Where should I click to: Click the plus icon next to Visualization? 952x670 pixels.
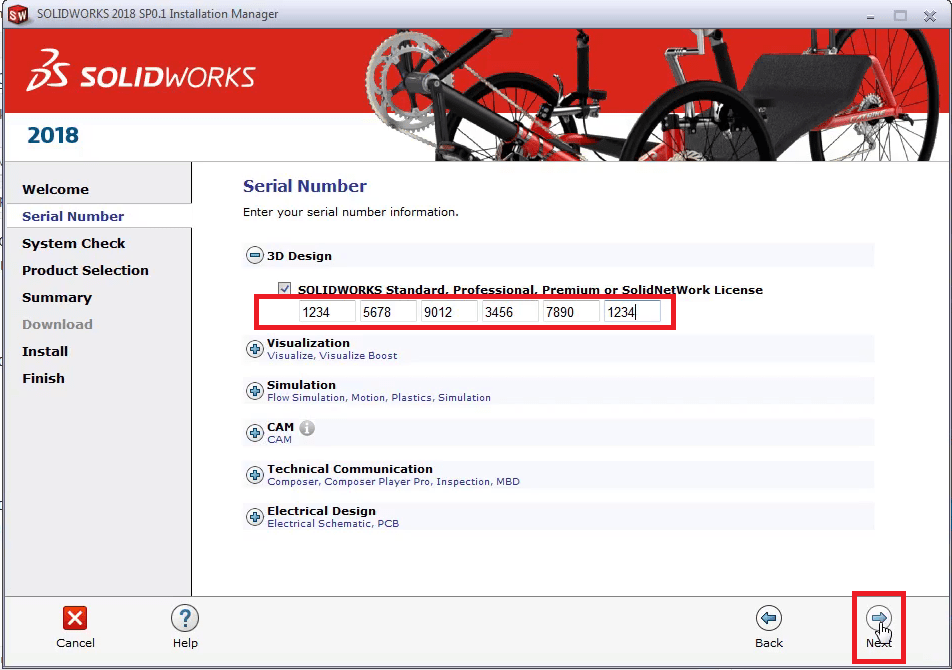[255, 348]
